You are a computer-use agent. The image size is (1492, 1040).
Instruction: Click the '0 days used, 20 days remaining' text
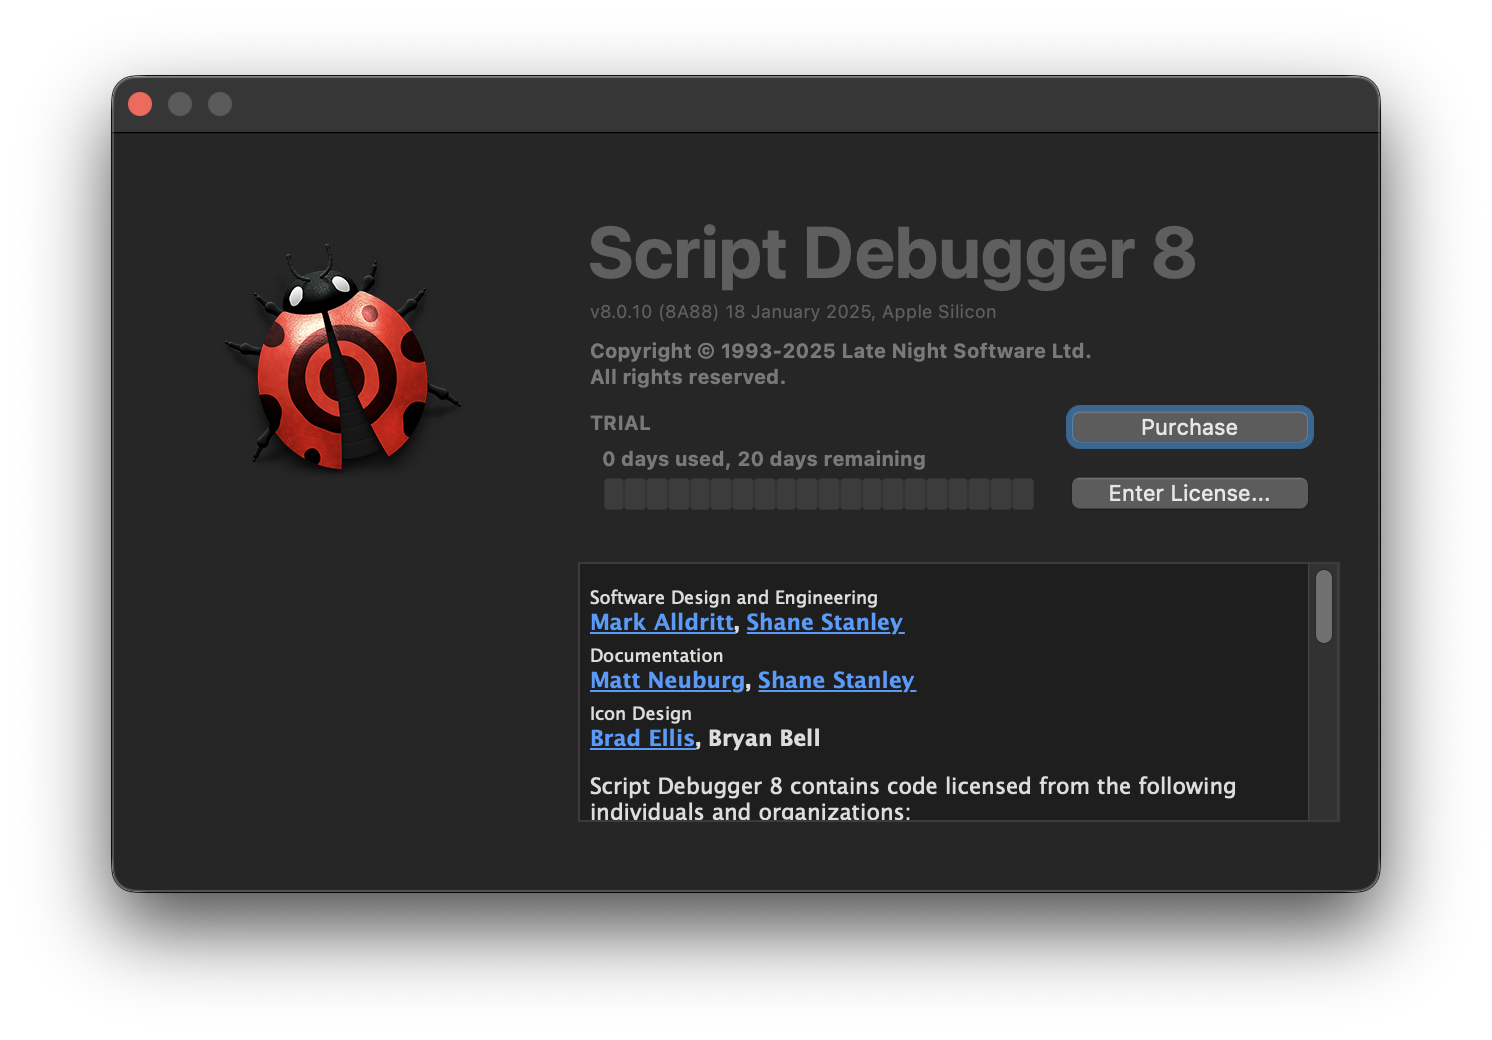coord(764,459)
